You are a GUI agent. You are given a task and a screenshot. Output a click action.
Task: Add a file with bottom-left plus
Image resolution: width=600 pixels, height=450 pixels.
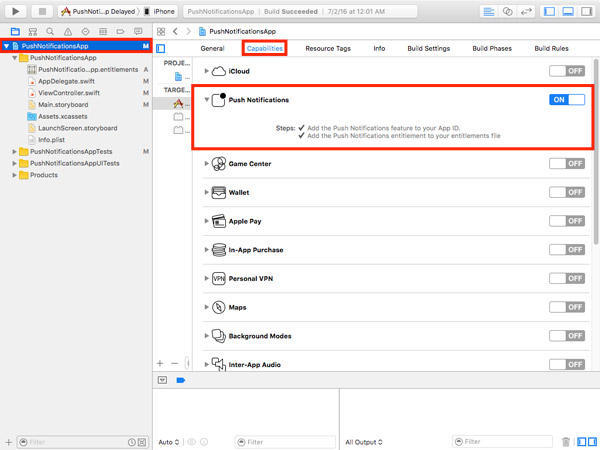pos(8,442)
